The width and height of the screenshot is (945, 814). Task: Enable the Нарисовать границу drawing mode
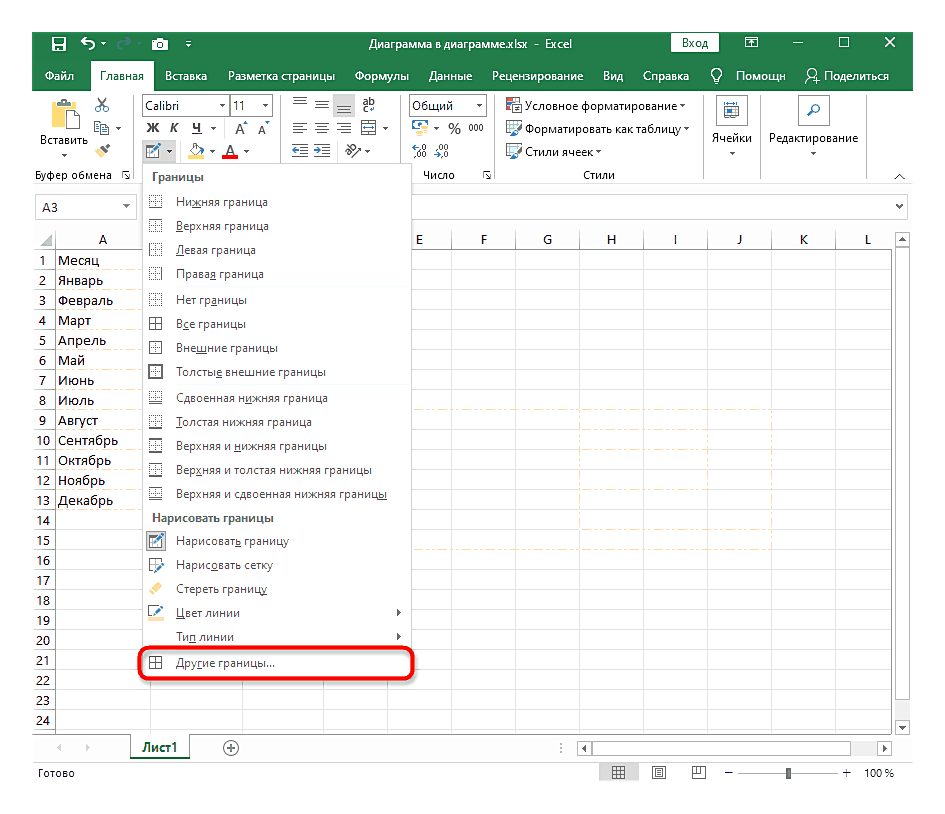click(232, 541)
